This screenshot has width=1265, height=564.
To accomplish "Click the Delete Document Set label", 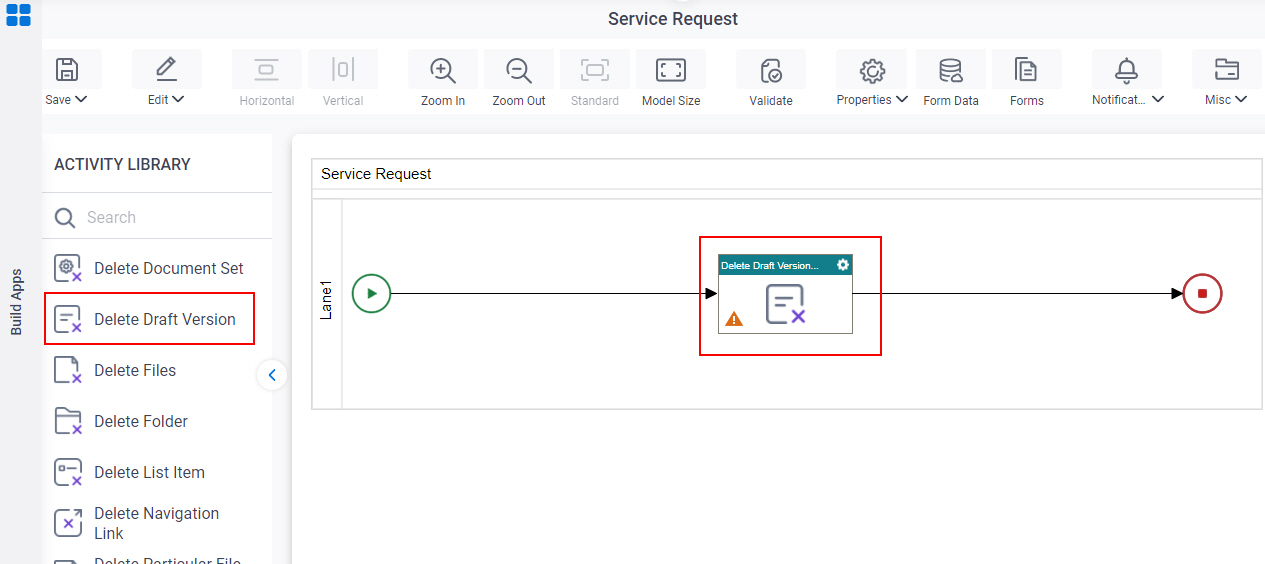I will click(169, 268).
